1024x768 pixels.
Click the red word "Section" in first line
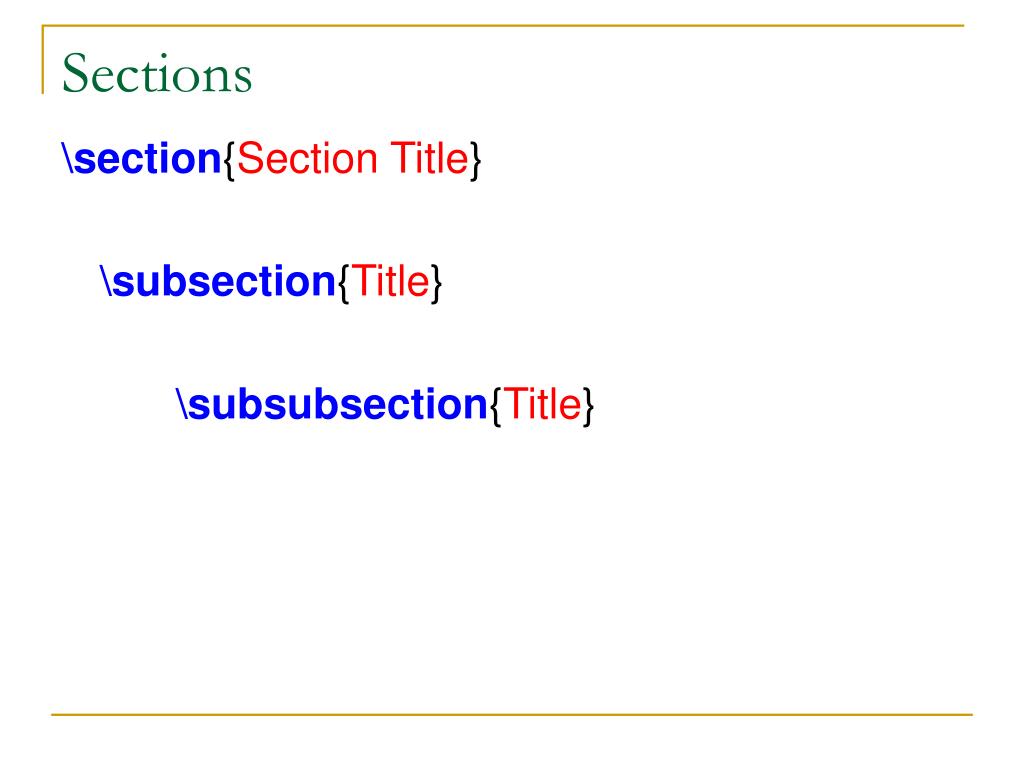pos(307,159)
